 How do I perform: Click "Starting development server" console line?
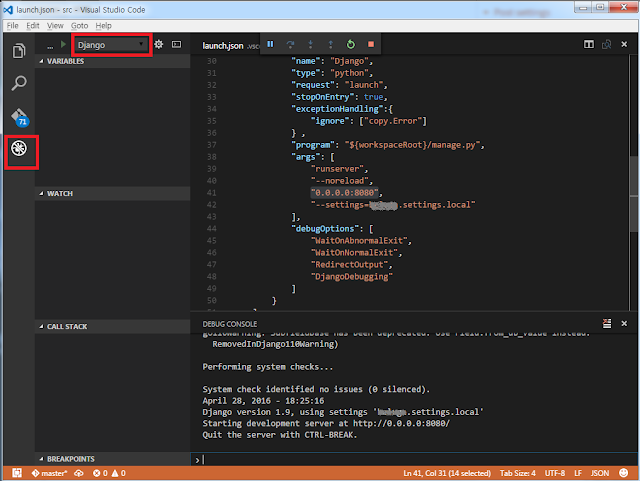326,423
